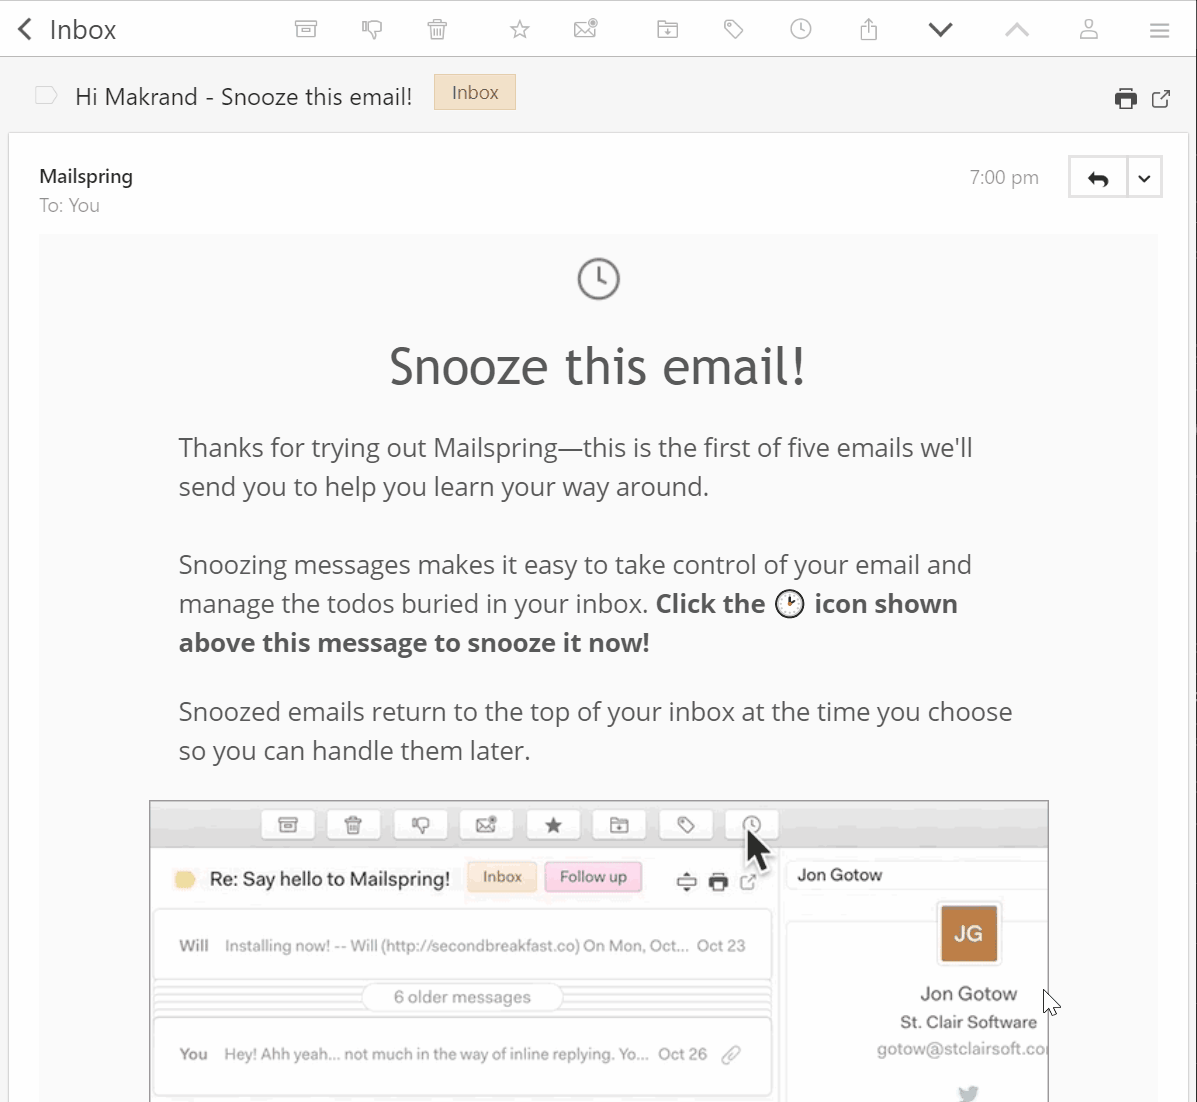The height and width of the screenshot is (1102, 1197).
Task: Go to the previous message with the chevron
Action: 1016,29
